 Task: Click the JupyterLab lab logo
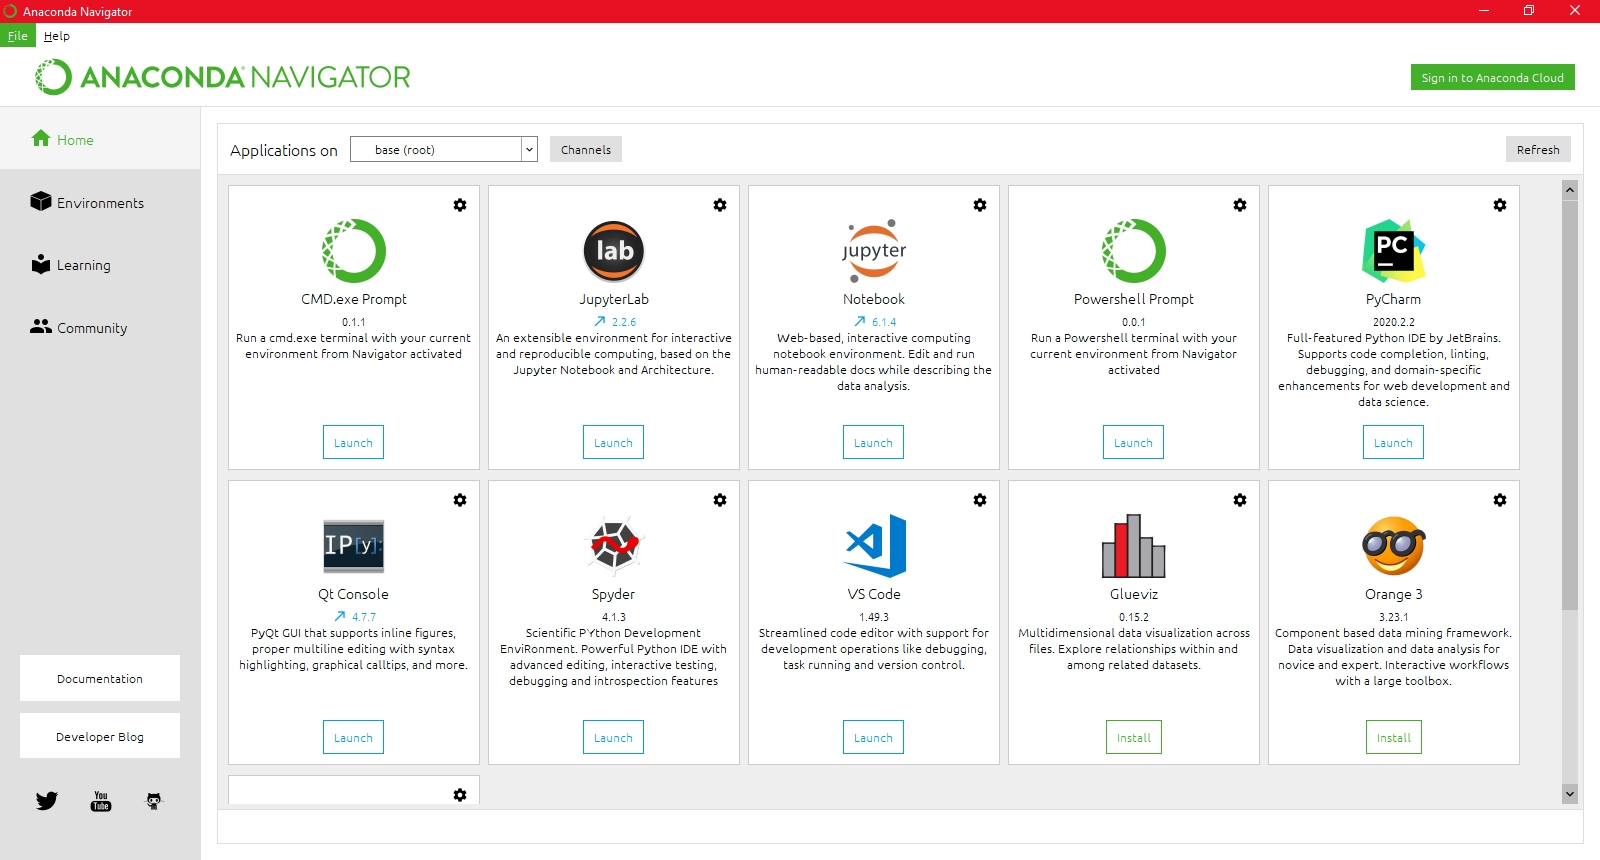614,251
